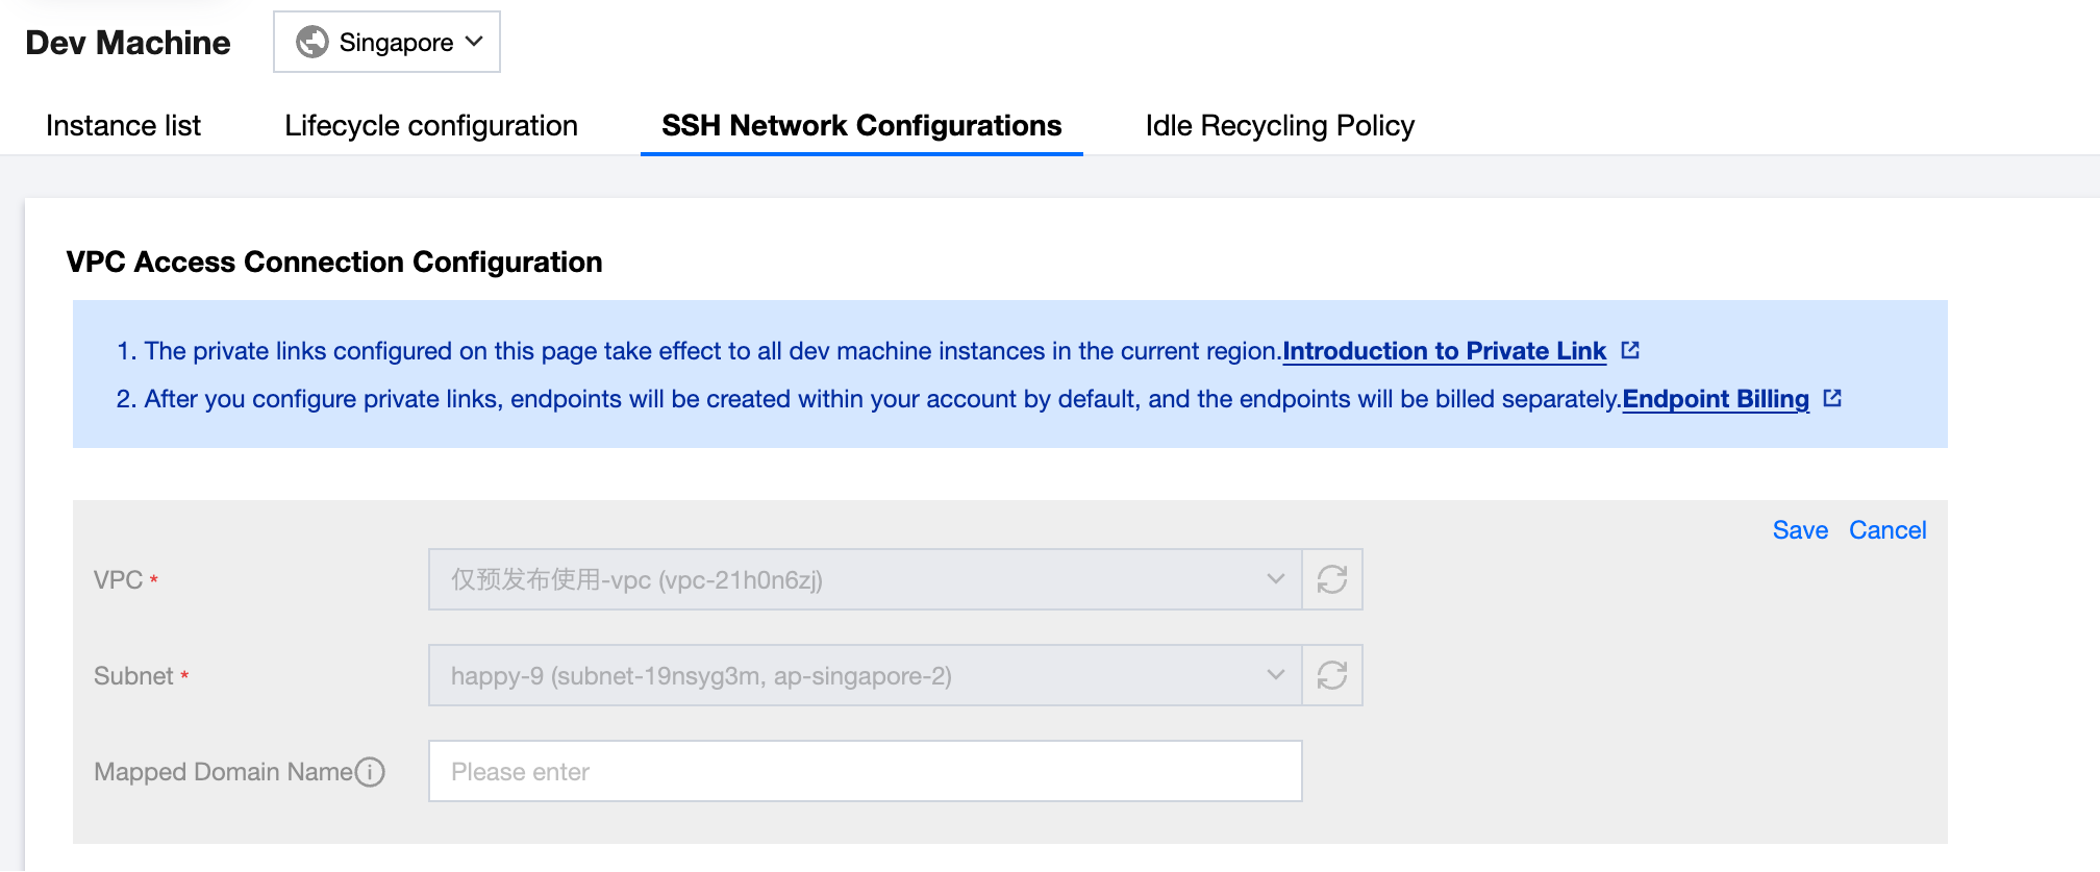
Task: Focus the Mapped Domain Name input field
Action: tap(865, 772)
